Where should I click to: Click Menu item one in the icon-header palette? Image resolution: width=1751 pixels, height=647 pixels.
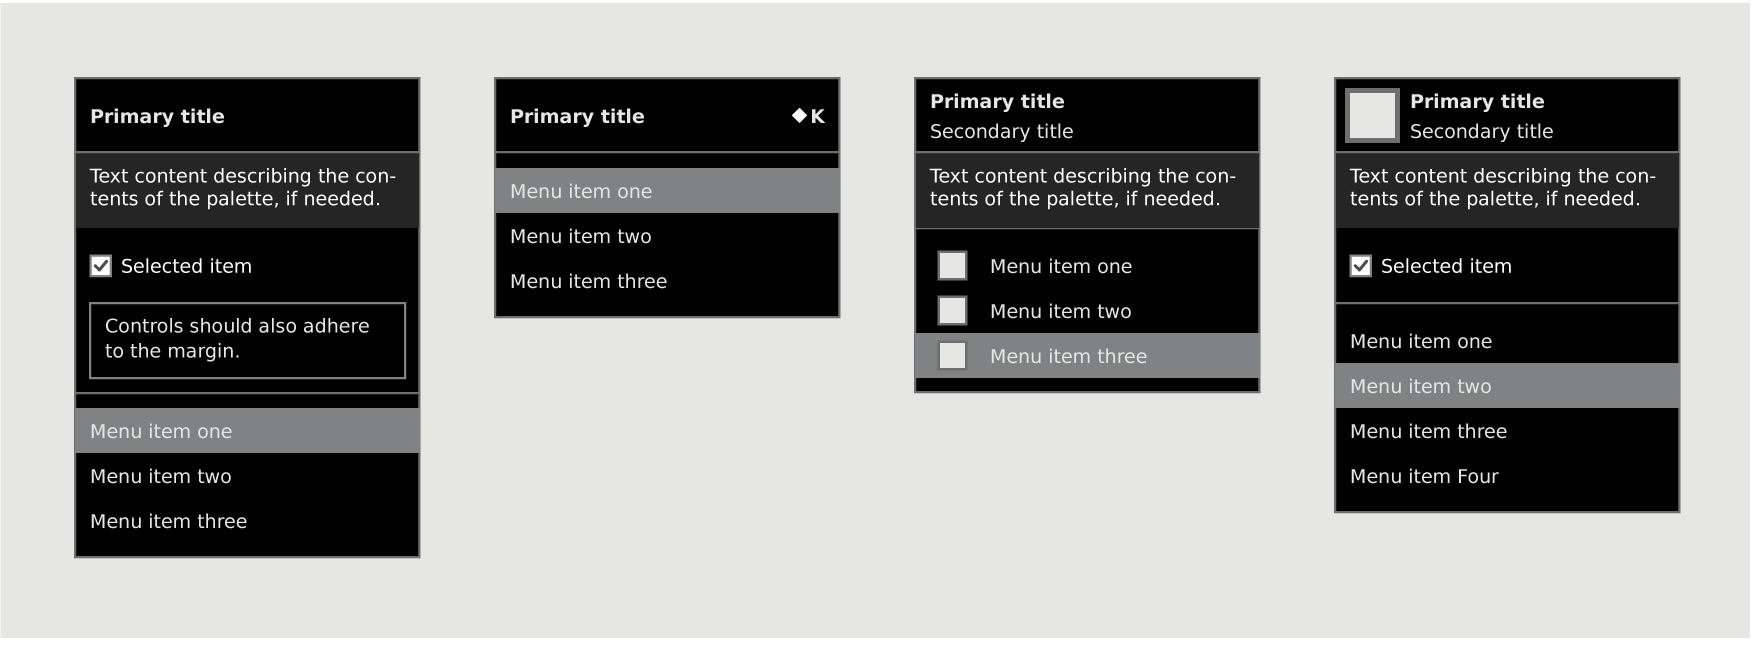click(1420, 342)
